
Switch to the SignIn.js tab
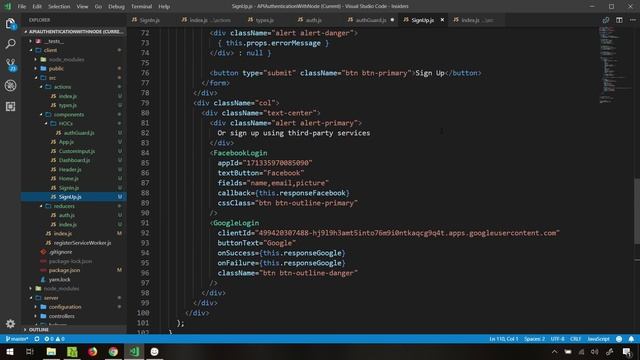(149, 20)
